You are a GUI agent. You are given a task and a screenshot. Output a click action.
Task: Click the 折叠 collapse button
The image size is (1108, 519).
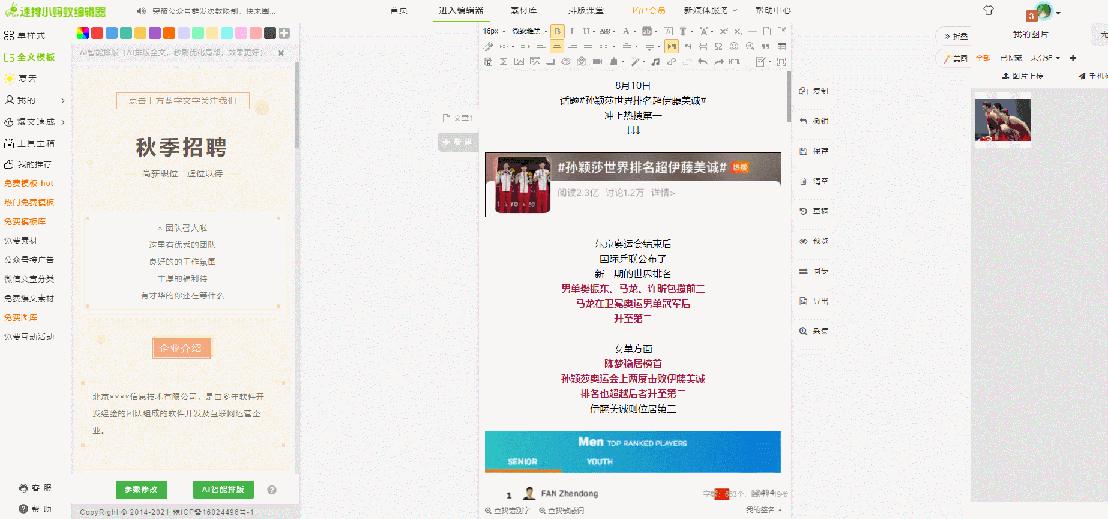click(955, 36)
